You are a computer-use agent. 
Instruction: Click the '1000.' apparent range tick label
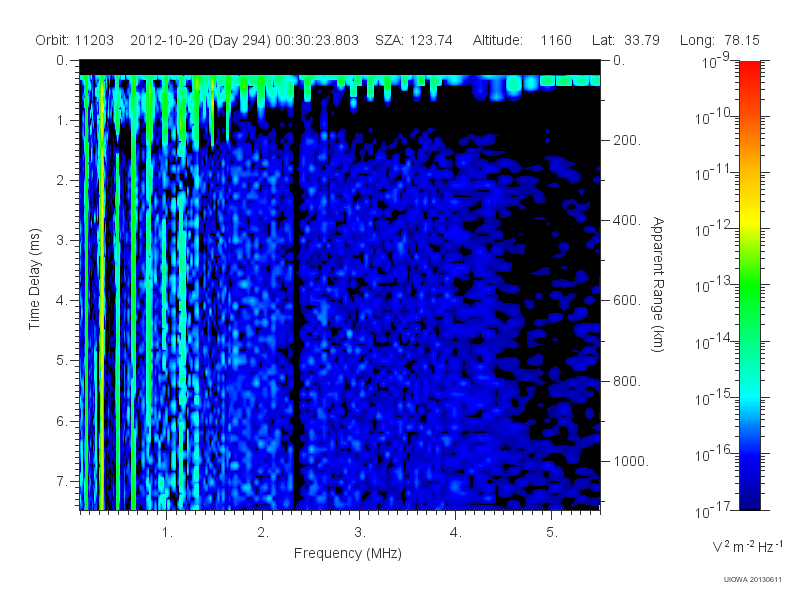631,461
